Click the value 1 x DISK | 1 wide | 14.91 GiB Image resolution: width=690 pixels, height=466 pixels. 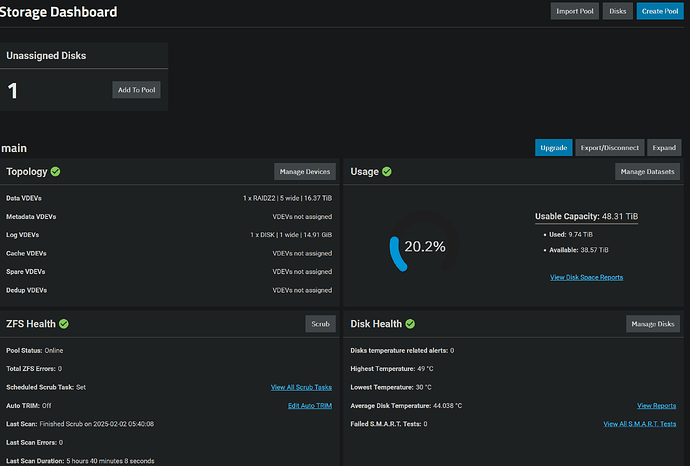point(291,235)
